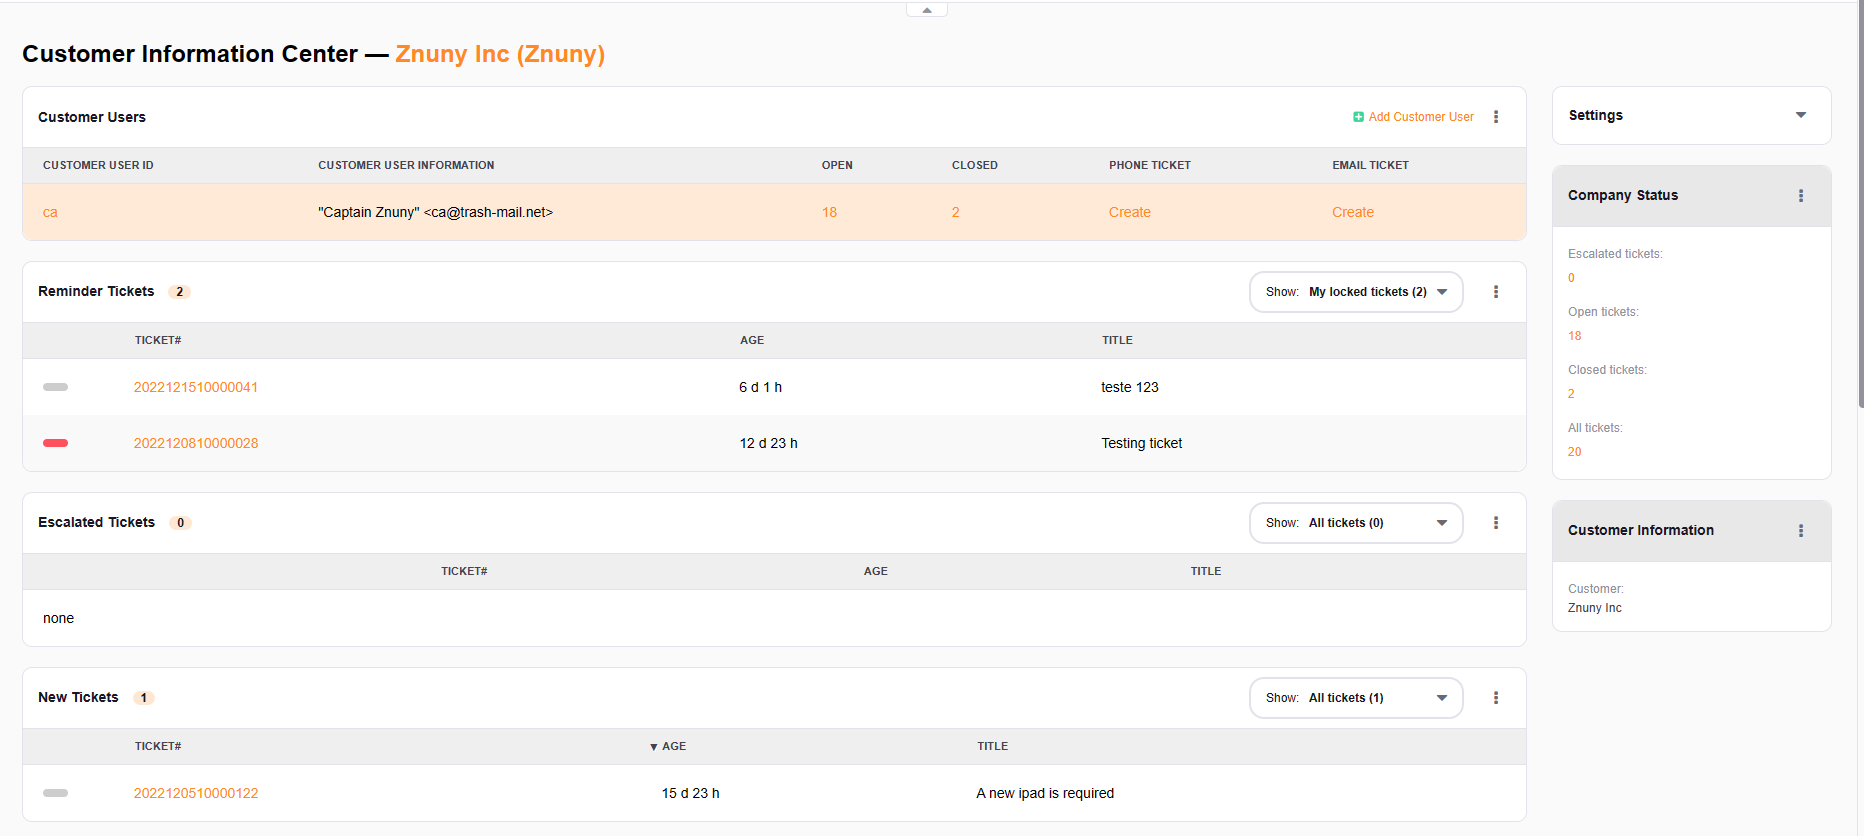Create a phone ticket for Captain Znuny

click(x=1129, y=212)
